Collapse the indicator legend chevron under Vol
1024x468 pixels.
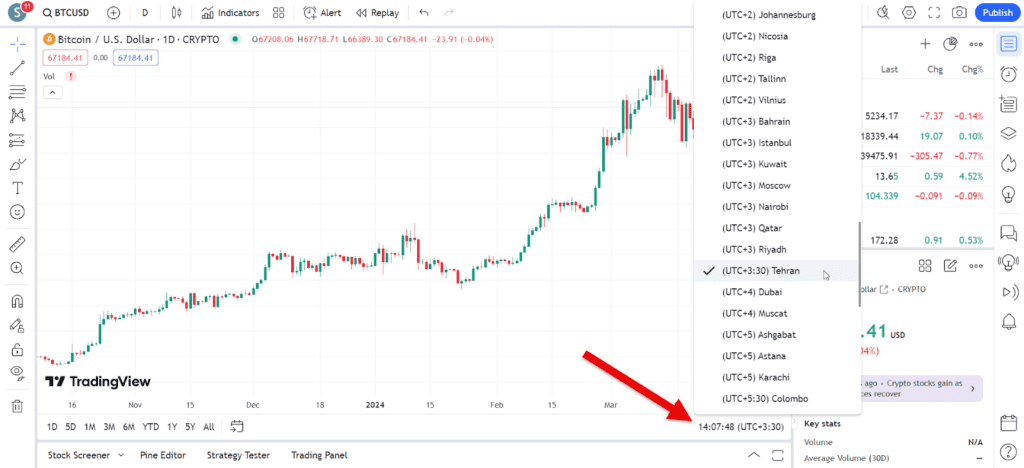click(x=53, y=93)
